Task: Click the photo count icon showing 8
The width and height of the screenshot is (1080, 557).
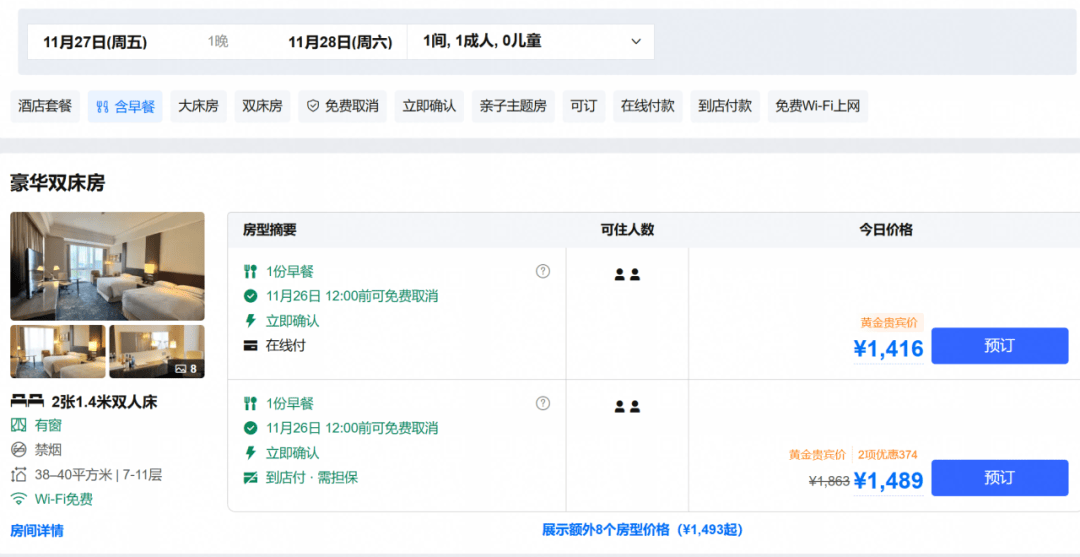Action: point(181,369)
